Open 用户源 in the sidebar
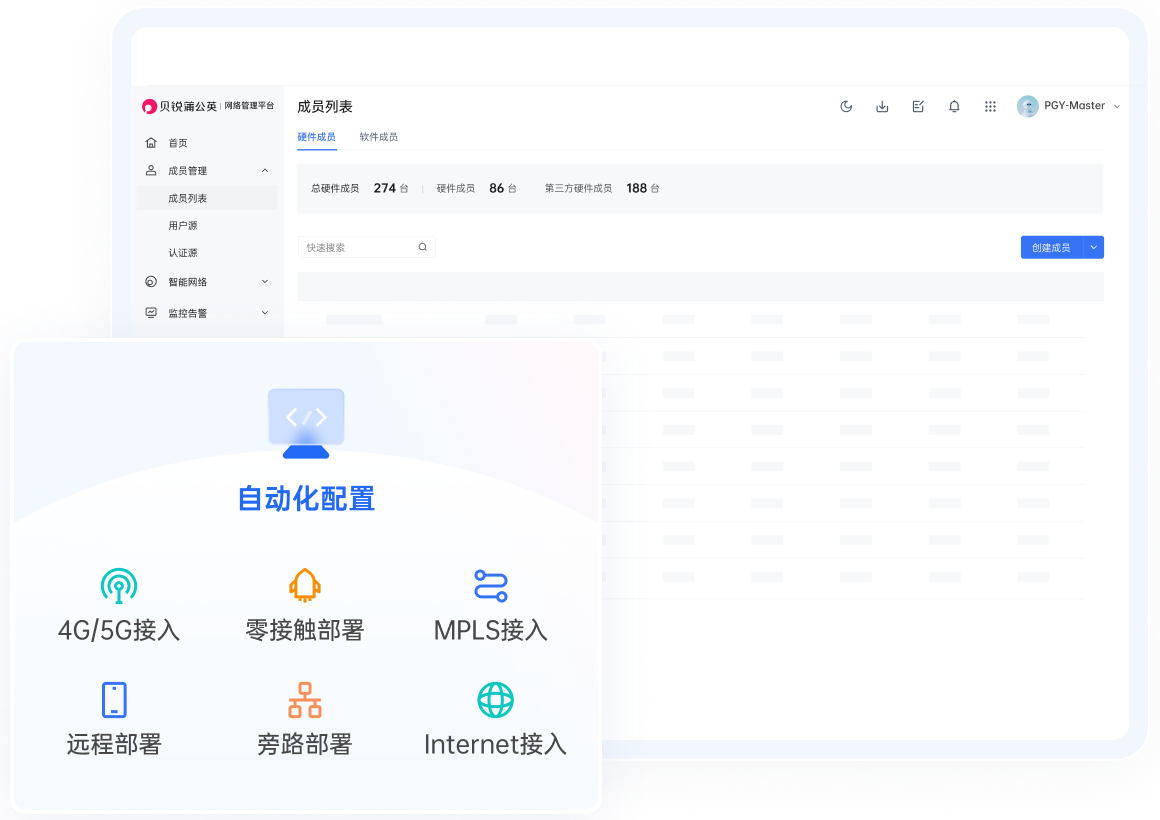1160x820 pixels. (x=183, y=226)
